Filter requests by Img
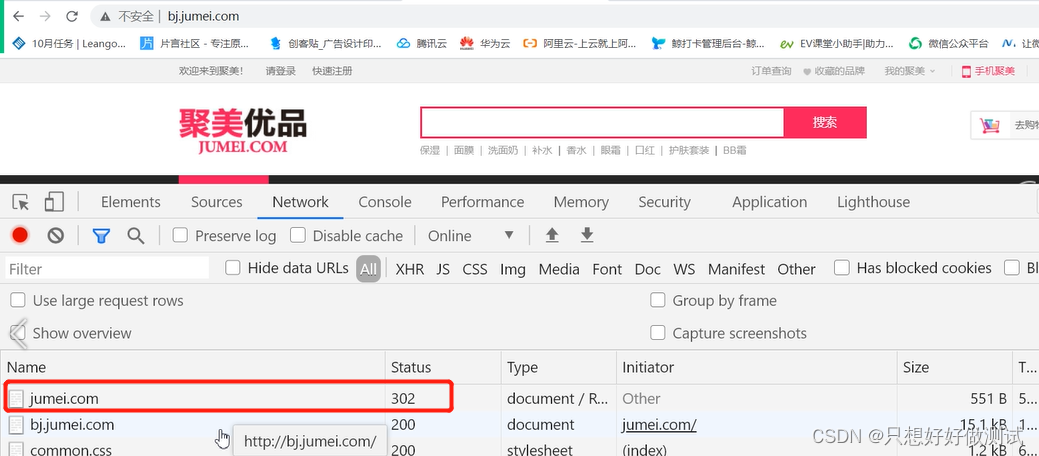 (x=513, y=269)
